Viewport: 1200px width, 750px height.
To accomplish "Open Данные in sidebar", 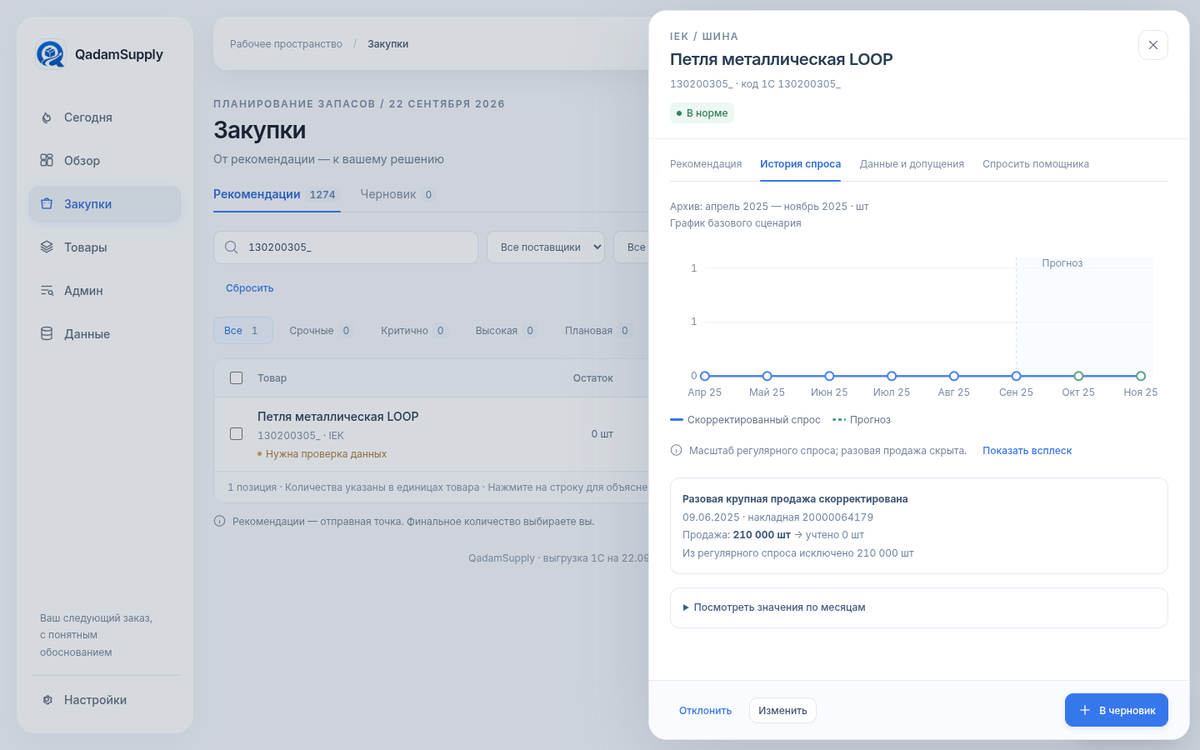I will (x=105, y=334).
